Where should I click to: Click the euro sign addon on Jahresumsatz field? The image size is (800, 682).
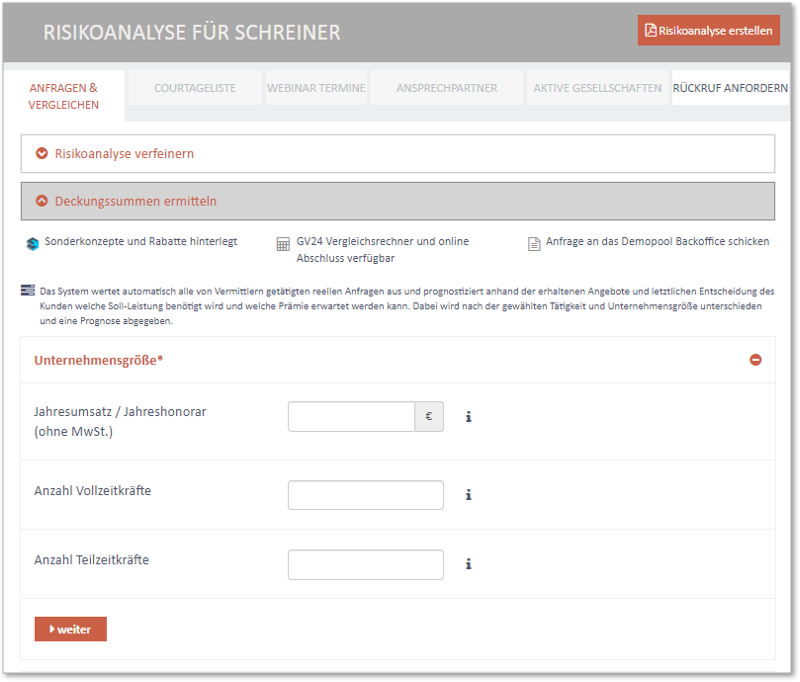pyautogui.click(x=429, y=417)
